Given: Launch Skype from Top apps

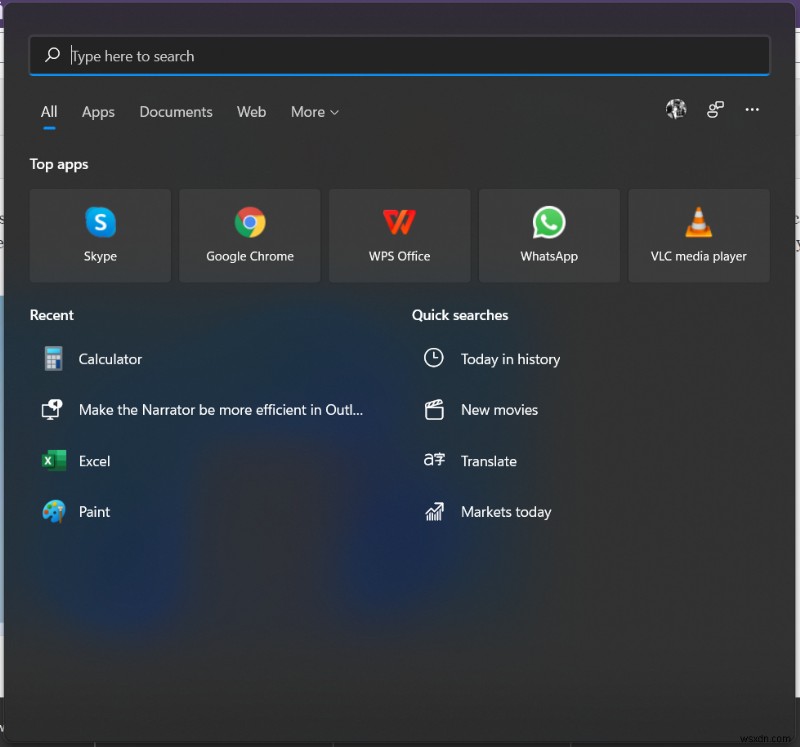Looking at the screenshot, I should (100, 235).
